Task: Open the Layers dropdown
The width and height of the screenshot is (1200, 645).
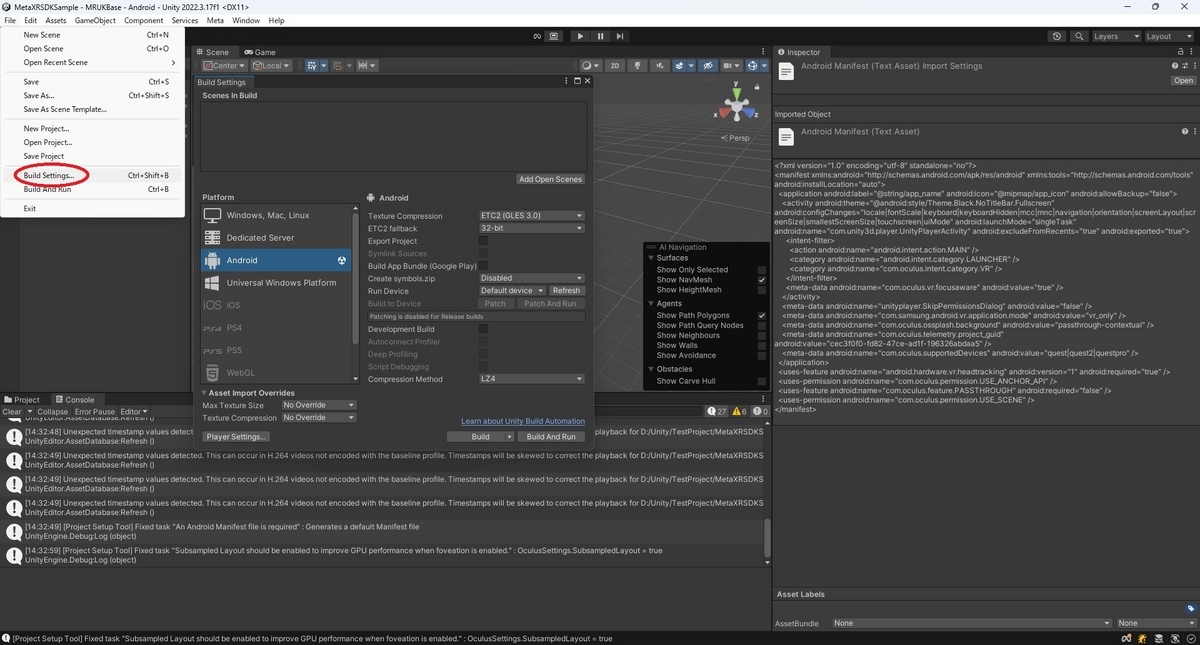Action: (1115, 36)
